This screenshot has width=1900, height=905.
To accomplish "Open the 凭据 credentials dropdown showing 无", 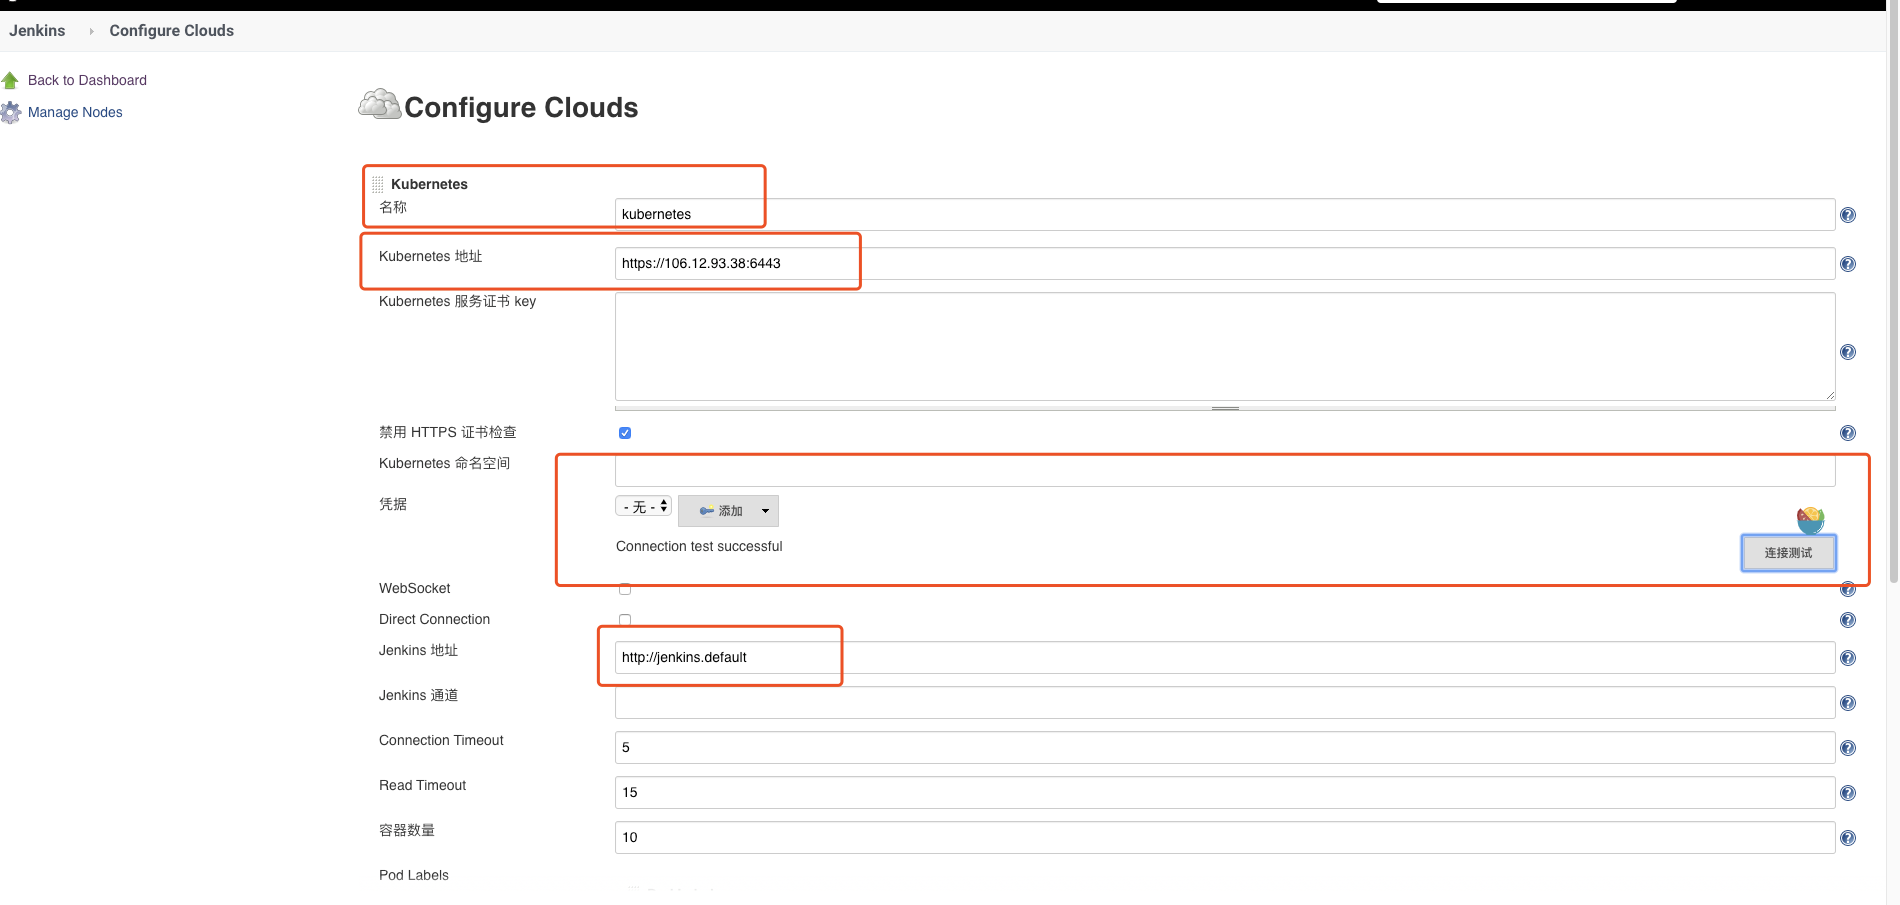I will pos(643,507).
